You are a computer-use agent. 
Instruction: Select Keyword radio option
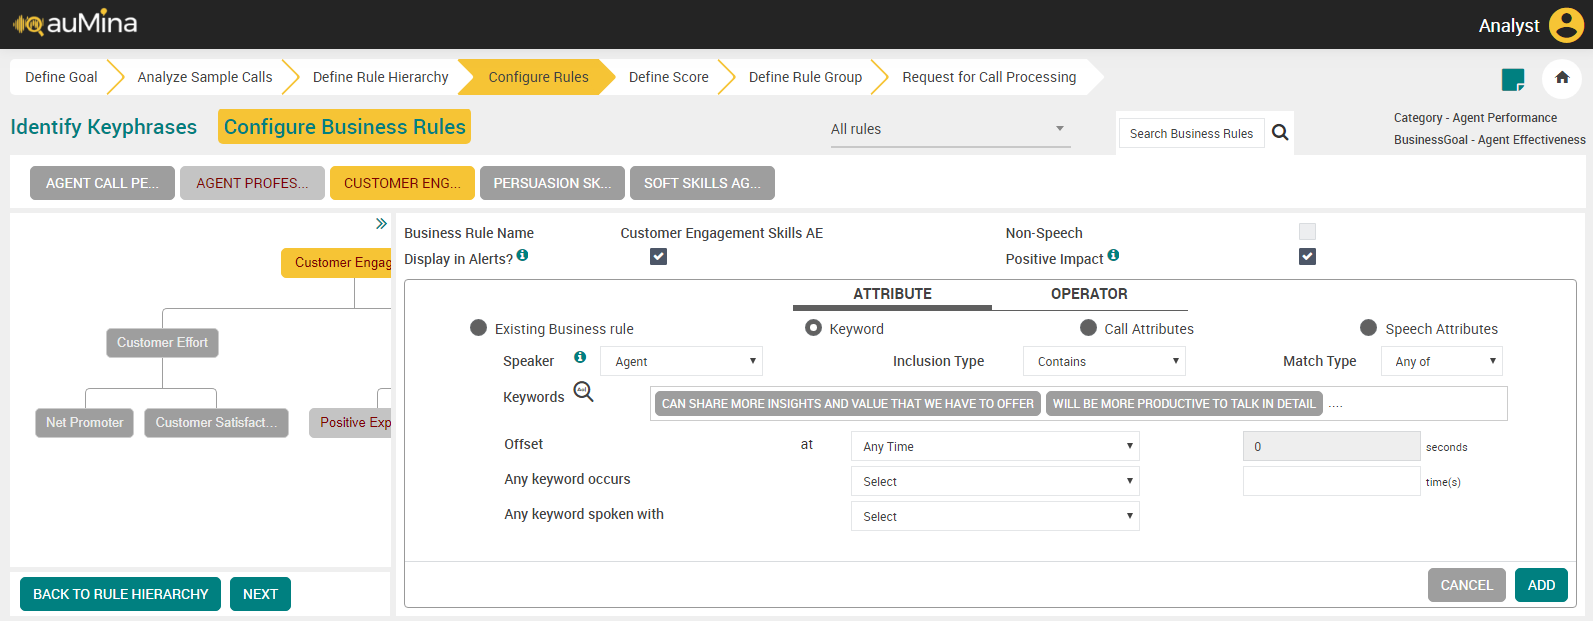813,328
